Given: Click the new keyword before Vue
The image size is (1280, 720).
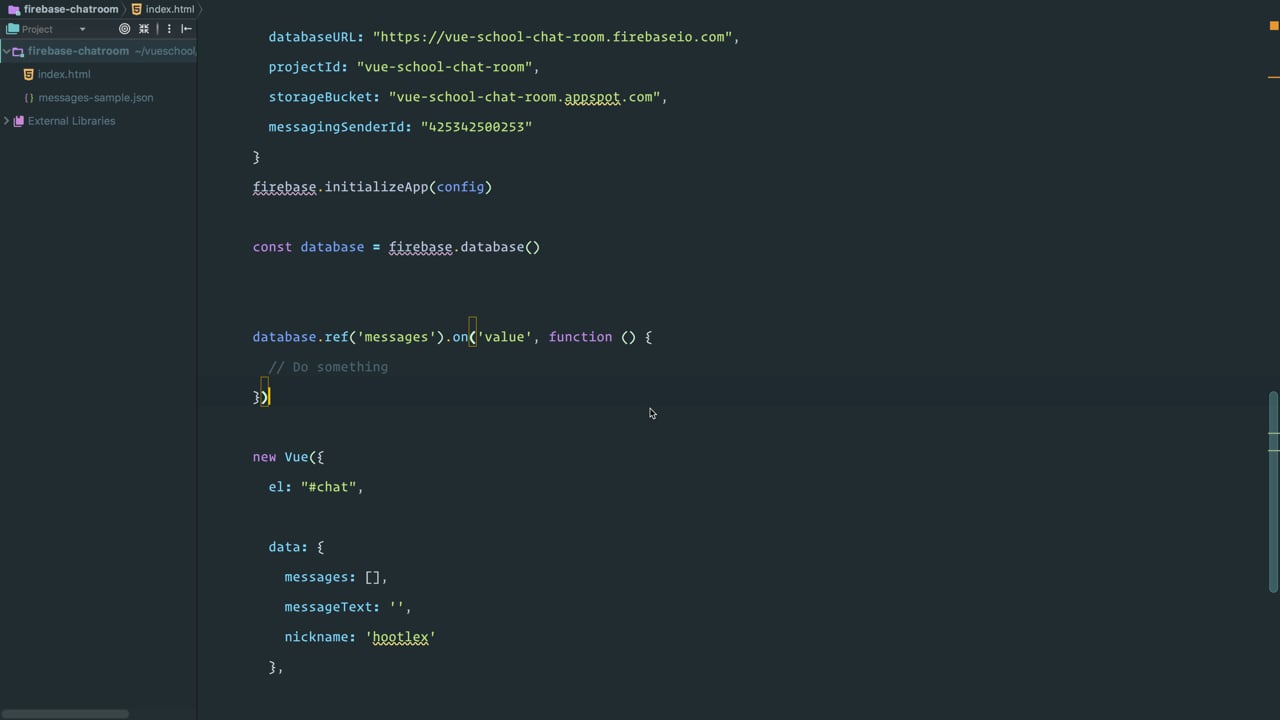Looking at the screenshot, I should tap(264, 457).
